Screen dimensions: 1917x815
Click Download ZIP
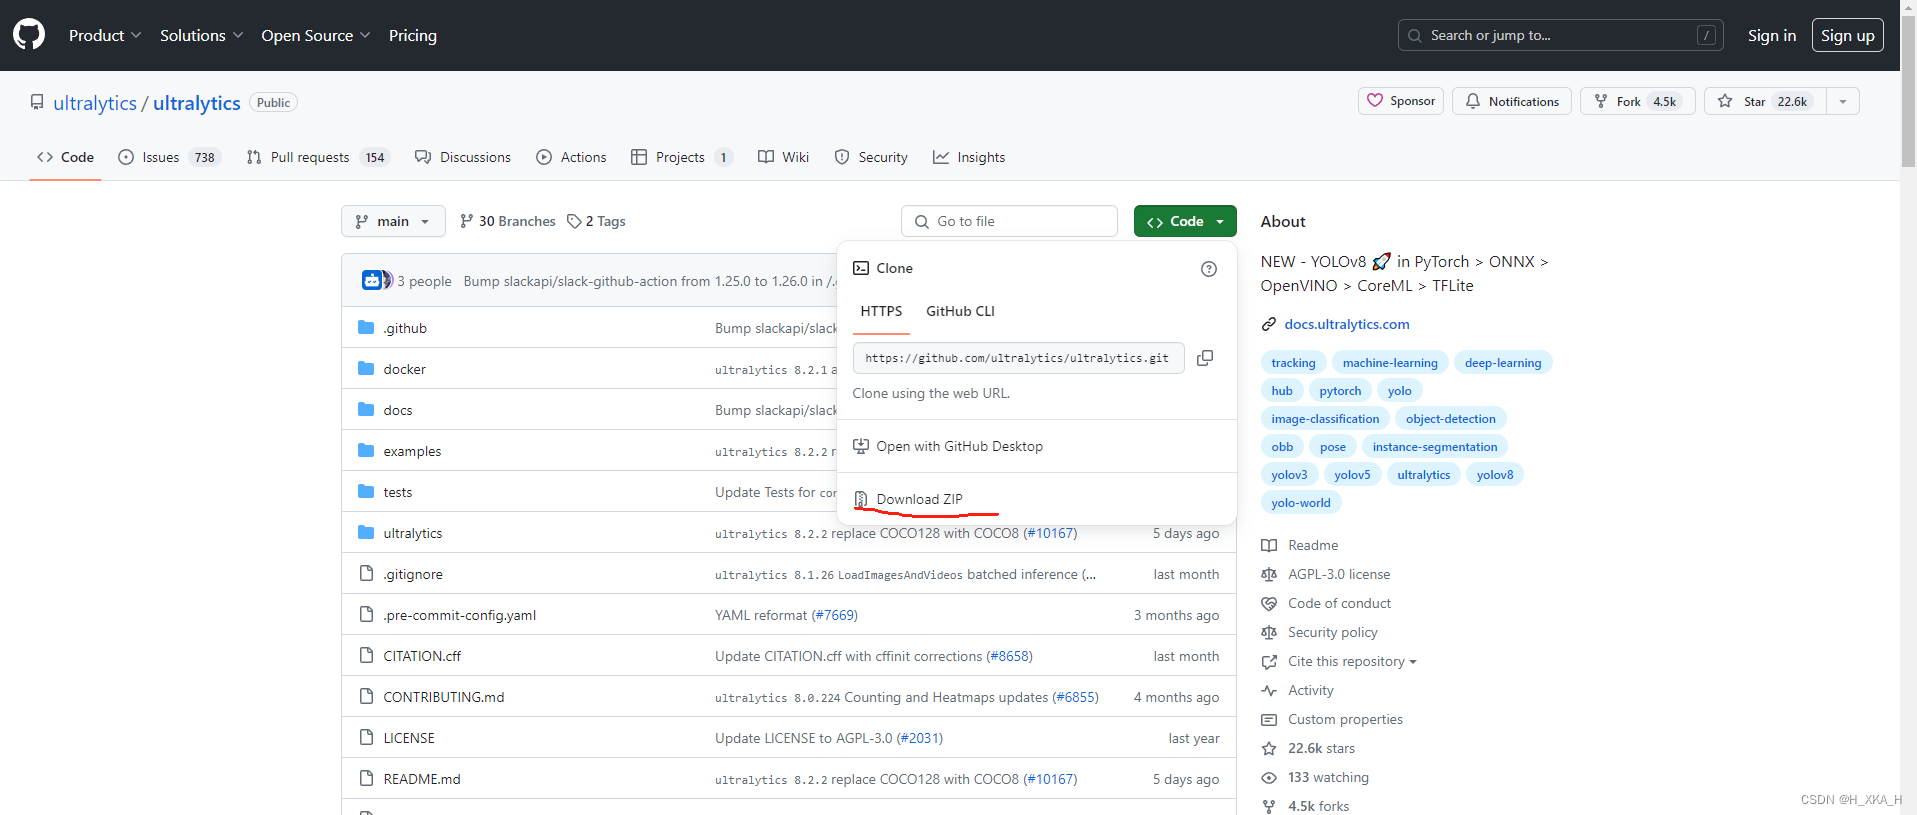(x=919, y=499)
